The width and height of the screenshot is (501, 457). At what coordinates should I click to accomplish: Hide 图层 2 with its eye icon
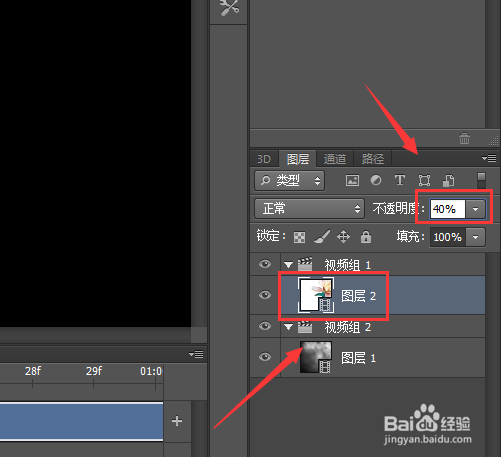(x=265, y=295)
